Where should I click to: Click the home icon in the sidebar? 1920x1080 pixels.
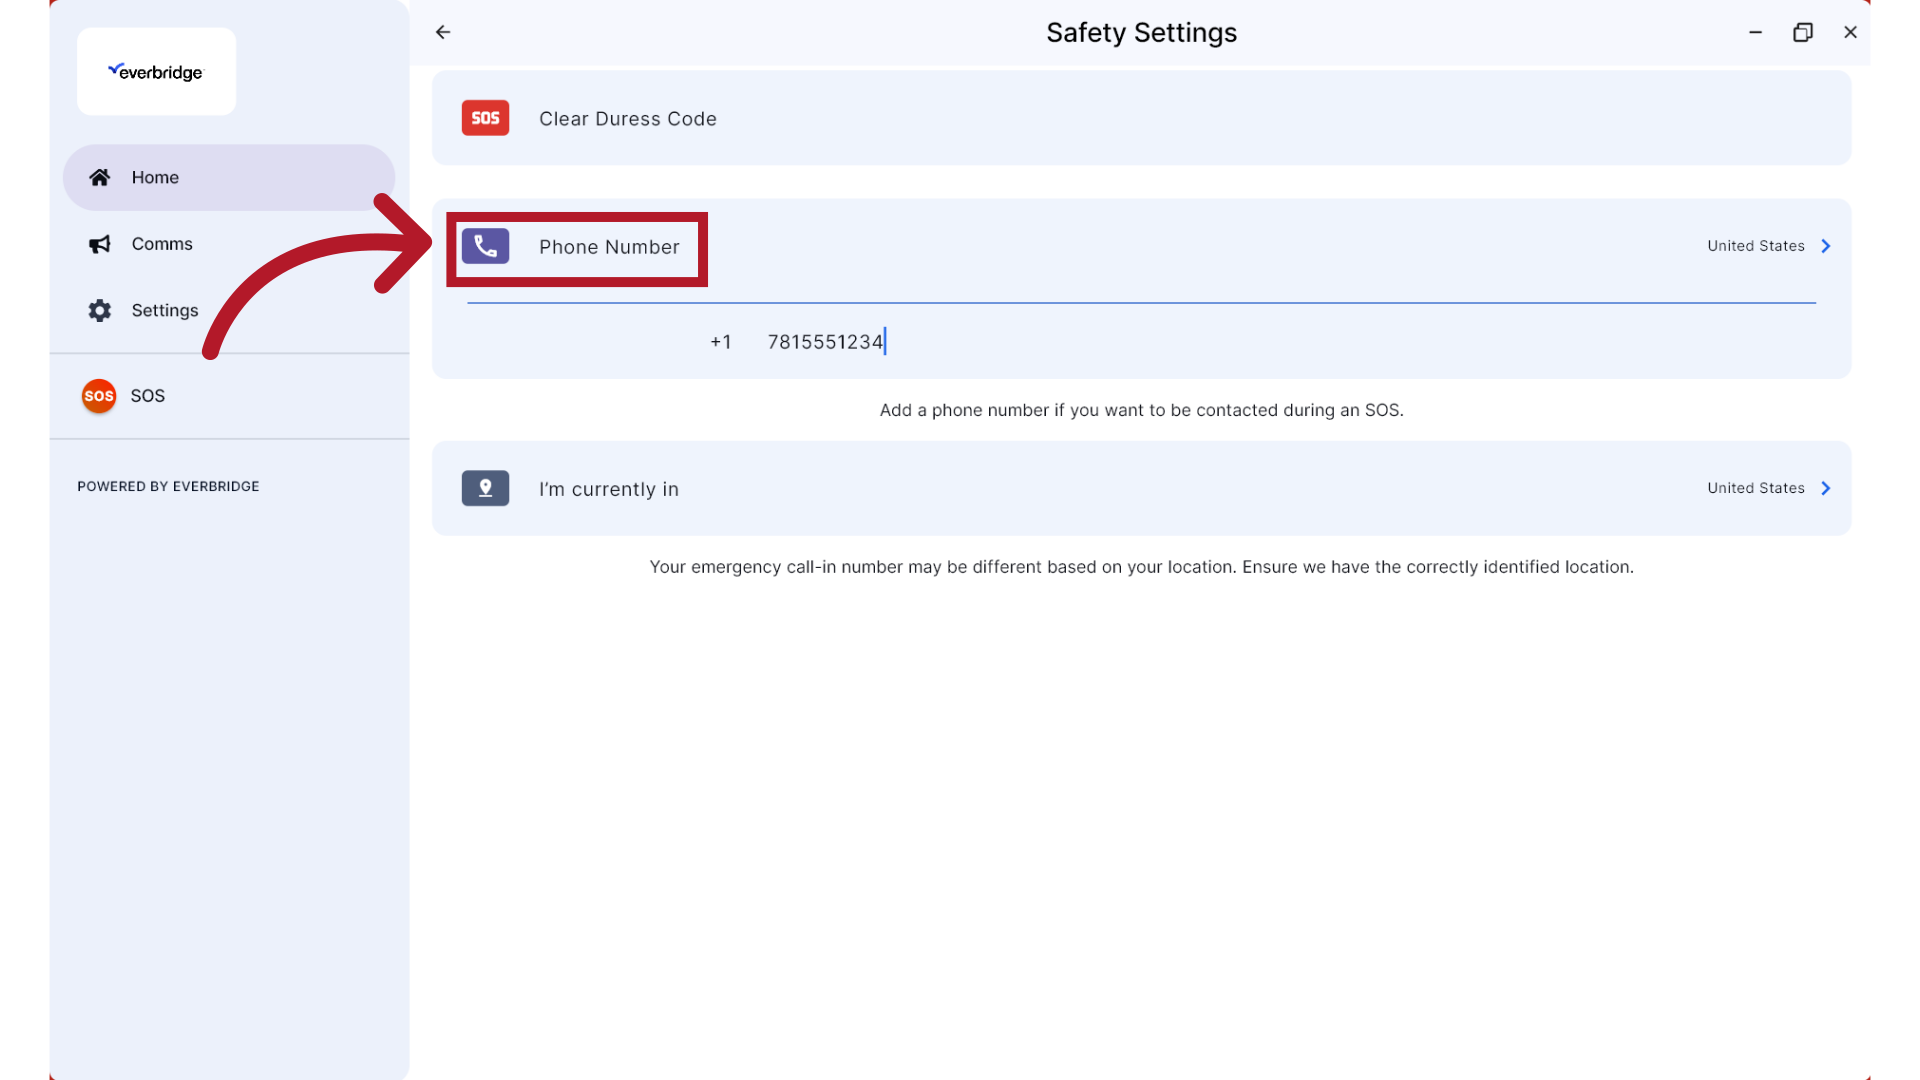click(x=99, y=177)
